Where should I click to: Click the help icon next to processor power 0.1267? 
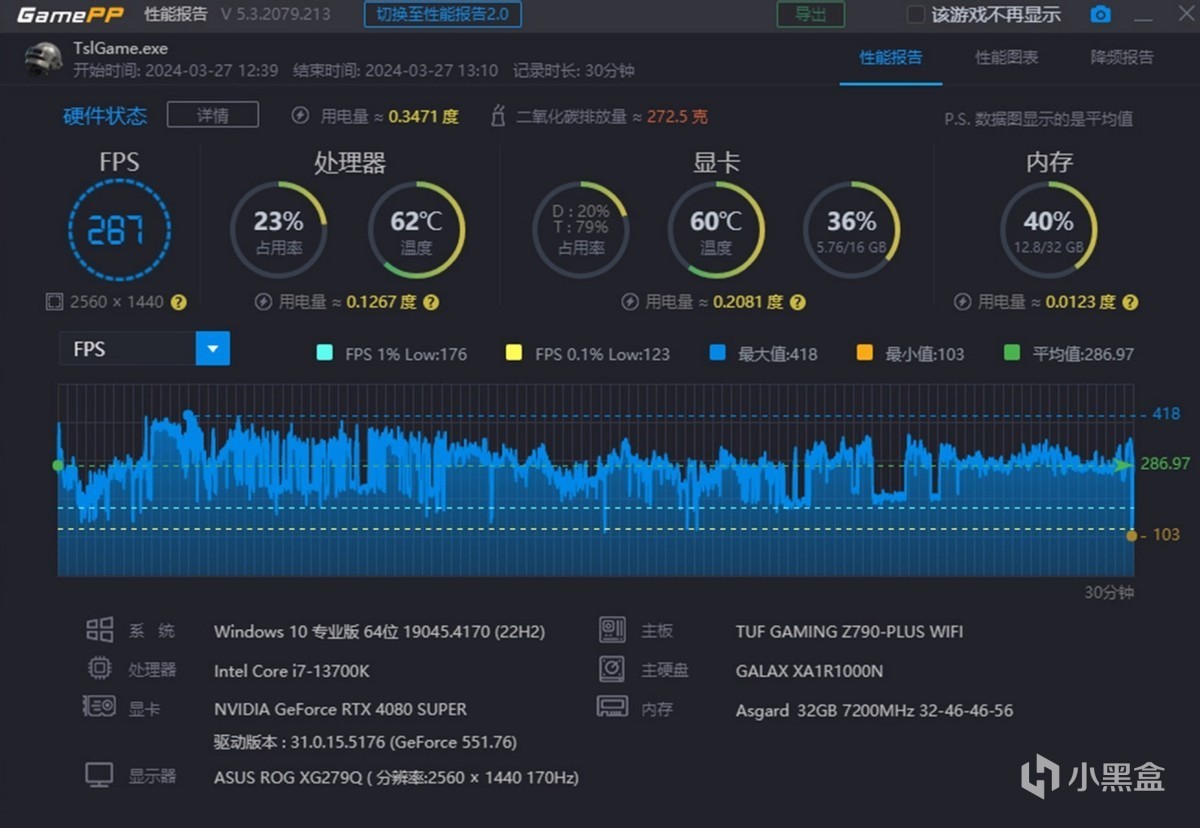[431, 302]
